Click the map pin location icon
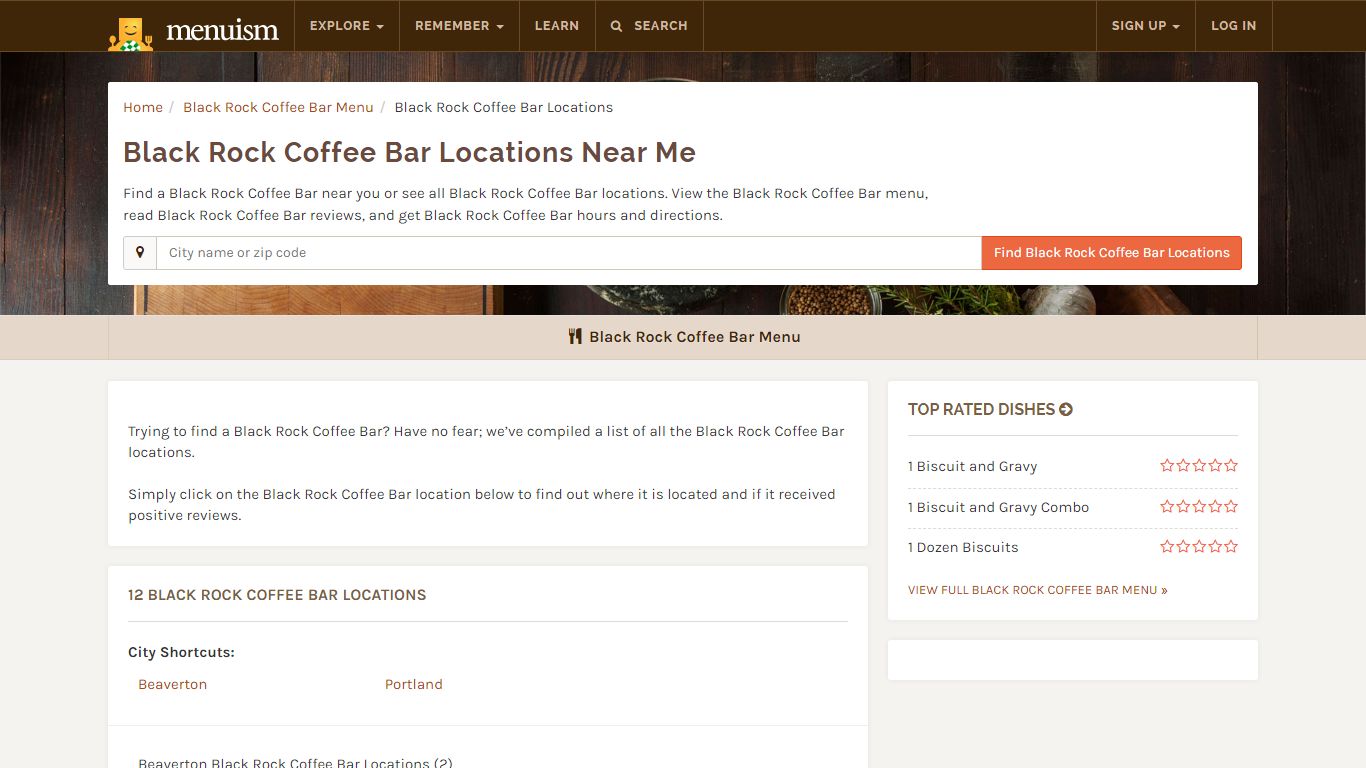Image resolution: width=1366 pixels, height=768 pixels. 140,253
